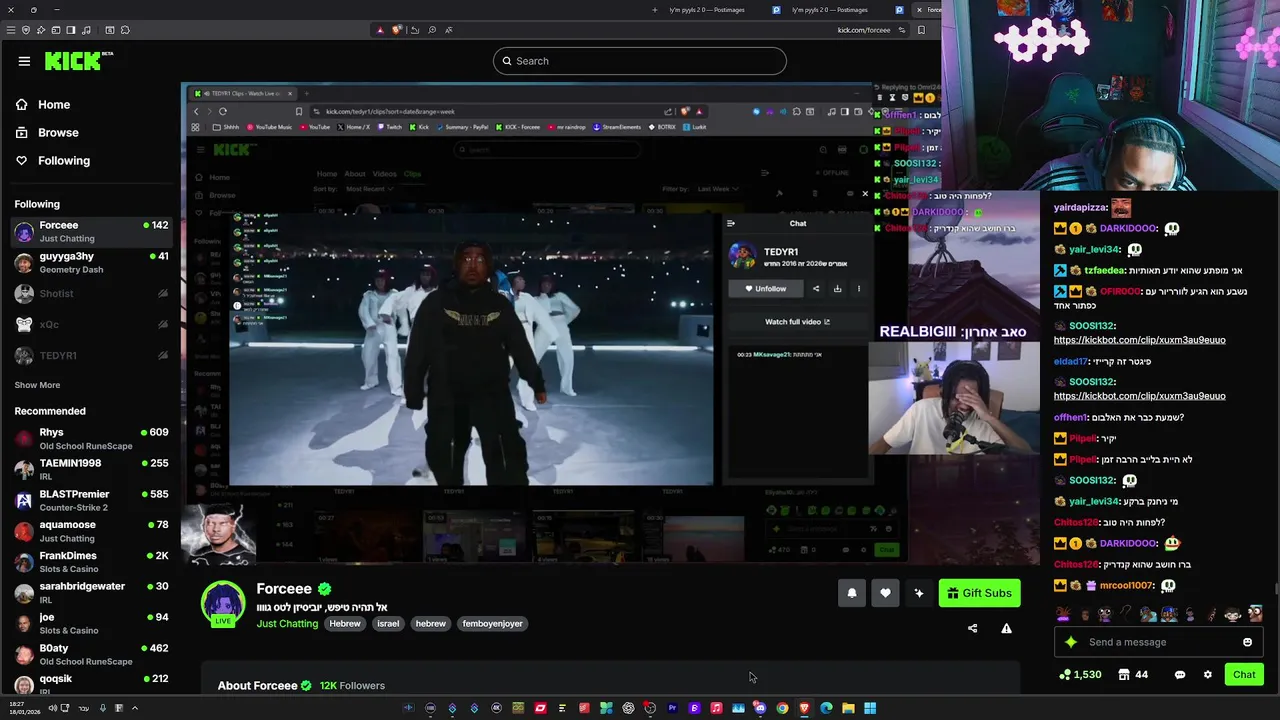
Task: Open Microsoft Edge from the taskbar
Action: pos(826,708)
